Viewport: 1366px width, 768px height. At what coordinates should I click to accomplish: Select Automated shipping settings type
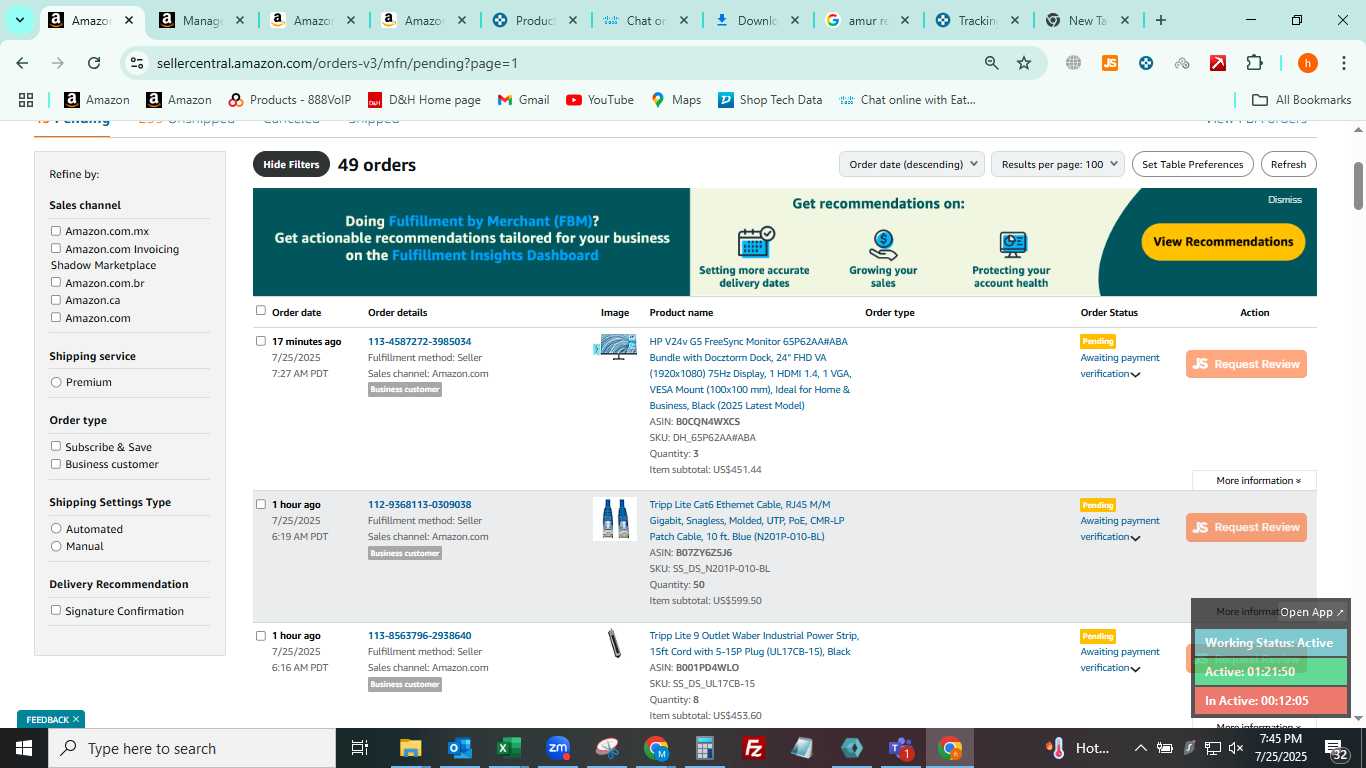pos(56,528)
